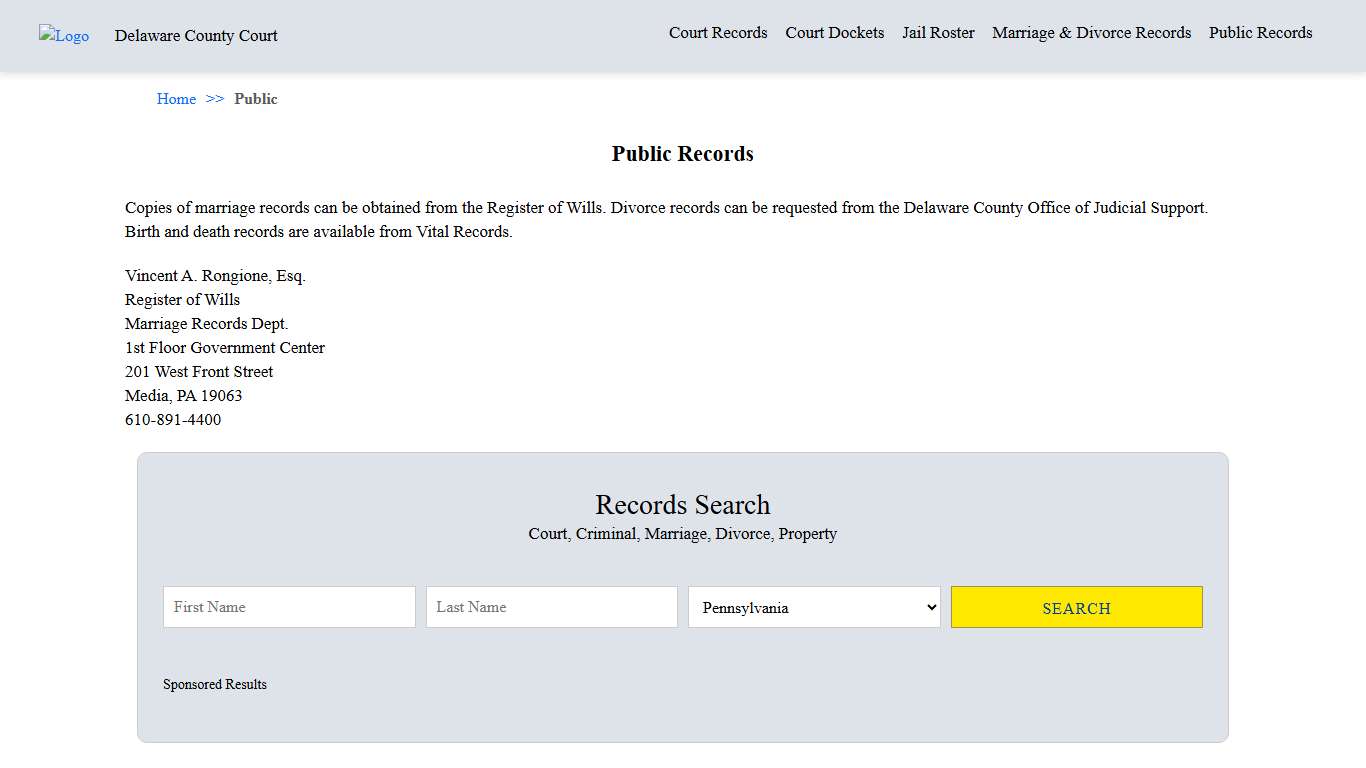The width and height of the screenshot is (1366, 768).
Task: Open the Court Records navigation item
Action: [718, 32]
